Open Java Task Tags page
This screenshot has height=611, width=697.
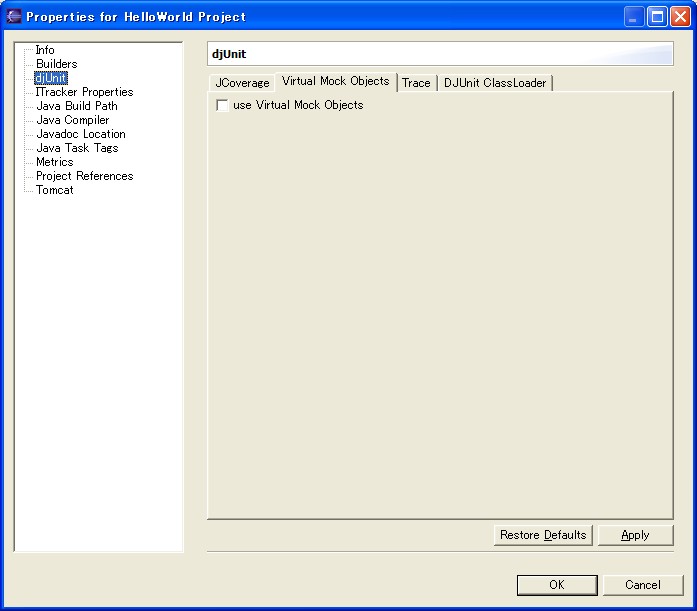[77, 148]
